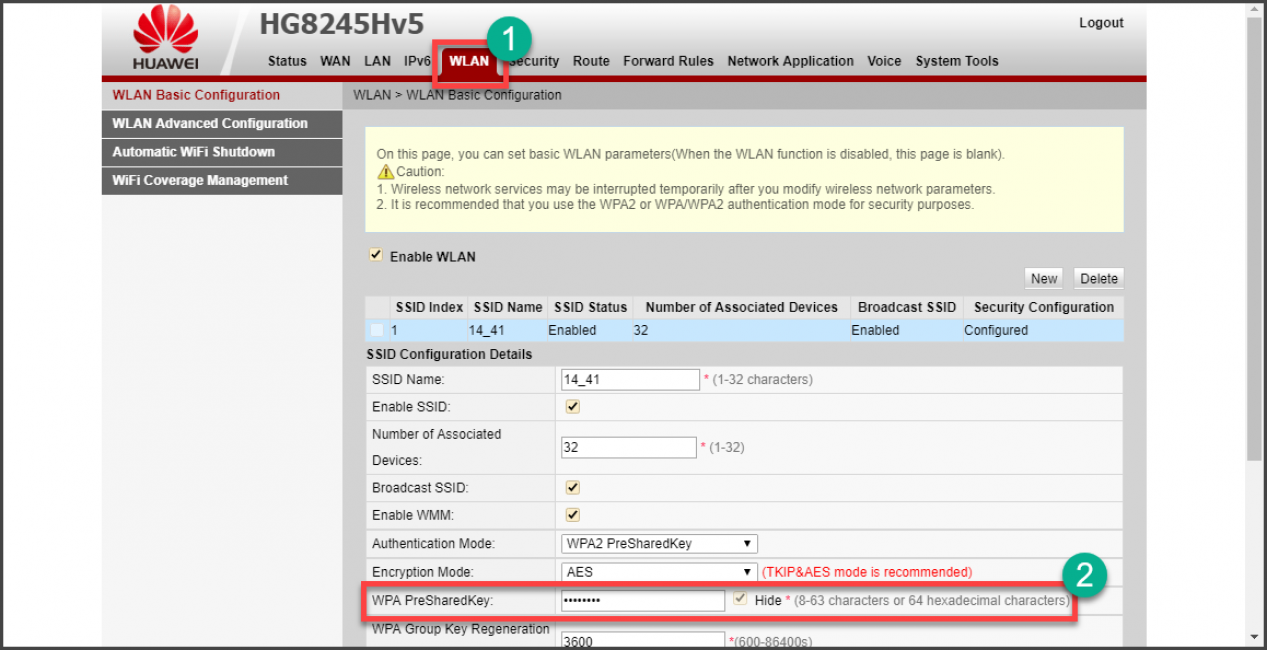Toggle the Enable WMM checkbox
This screenshot has width=1267, height=650.
[x=573, y=515]
